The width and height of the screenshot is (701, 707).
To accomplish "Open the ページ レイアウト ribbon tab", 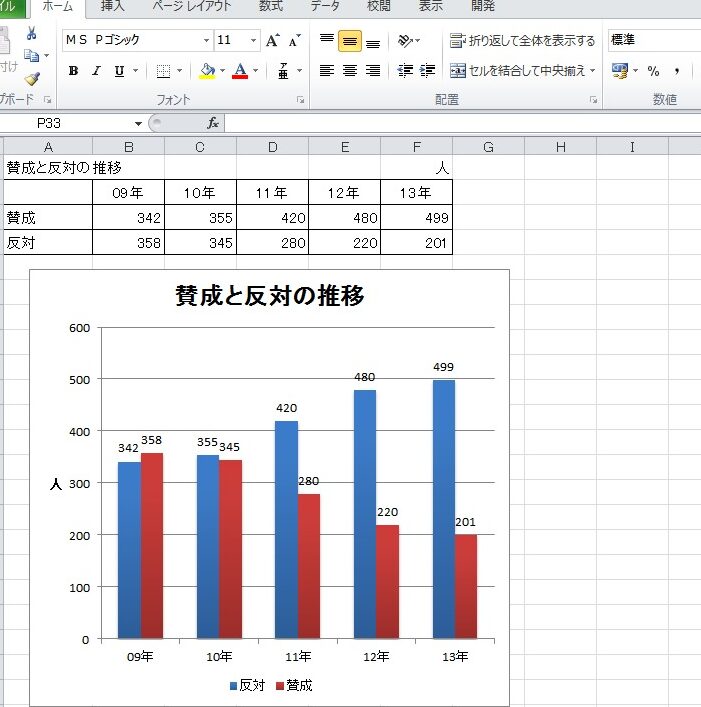I will click(x=192, y=7).
